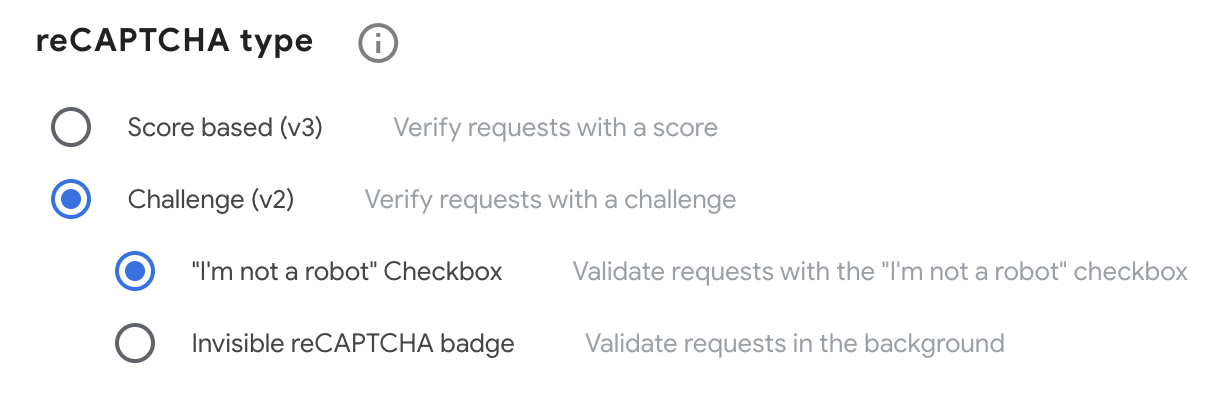The height and width of the screenshot is (408, 1218).
Task: Click the checkbox validation description text
Action: click(880, 272)
